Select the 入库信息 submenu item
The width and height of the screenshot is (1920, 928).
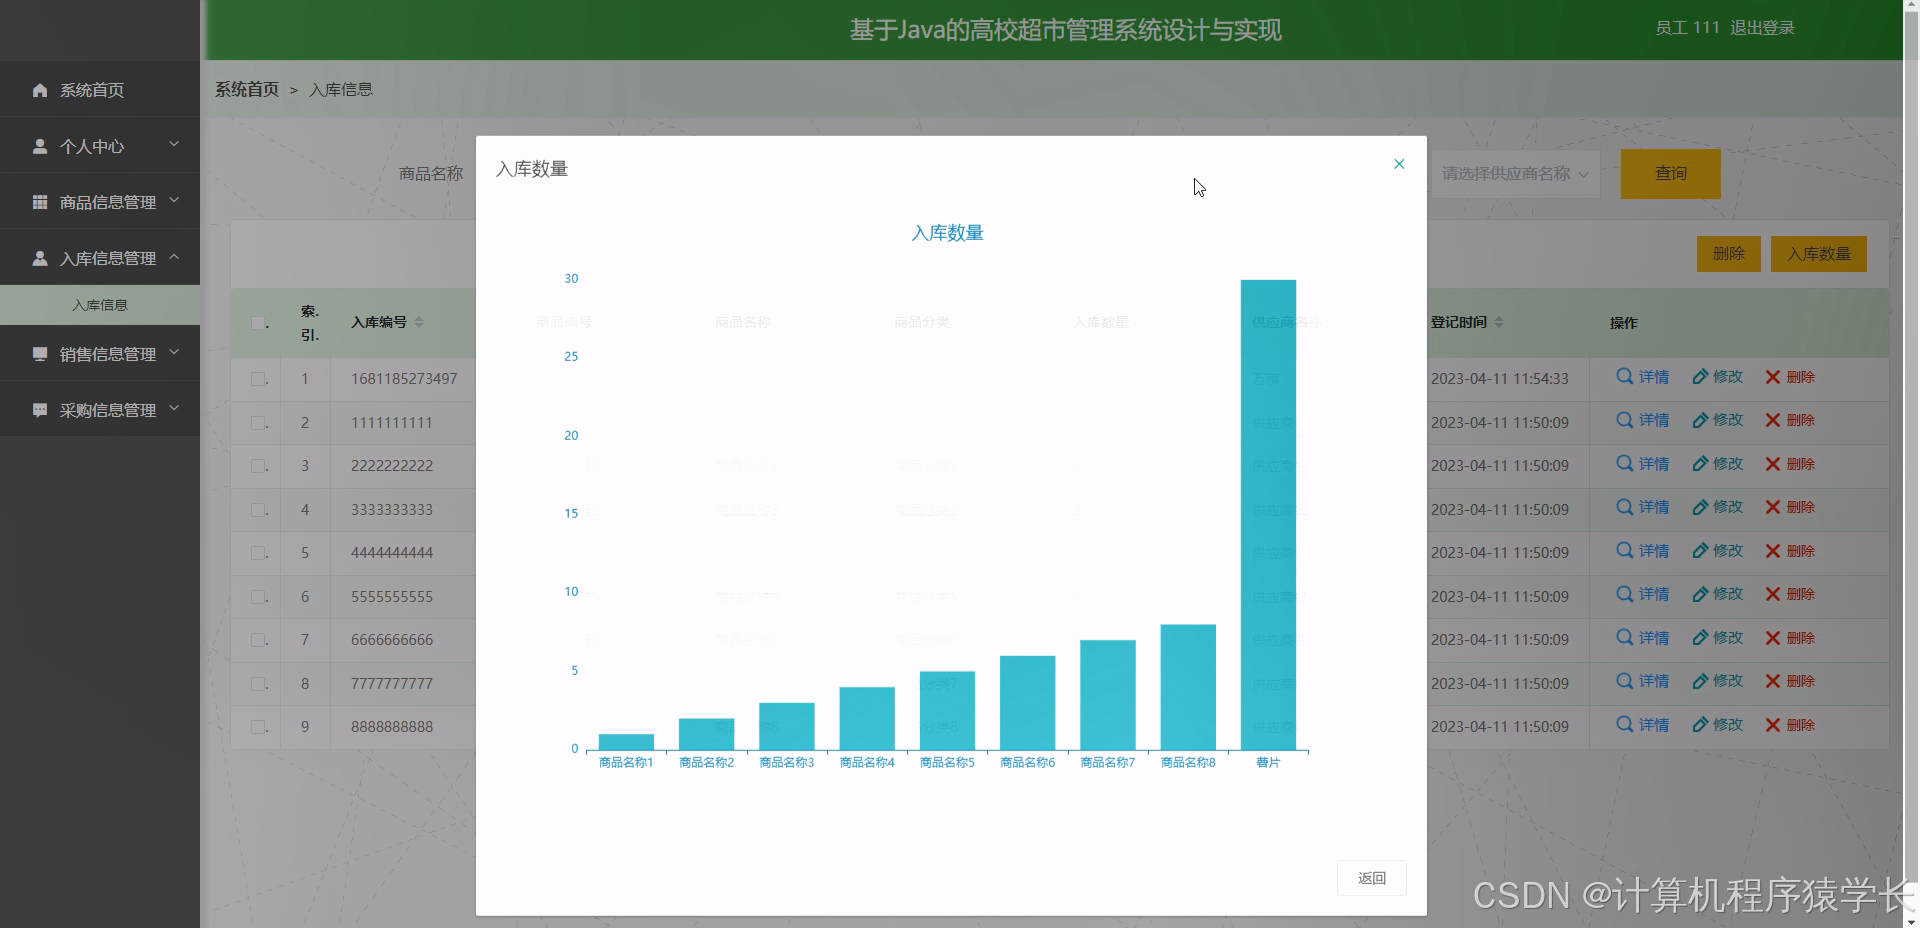coord(100,305)
